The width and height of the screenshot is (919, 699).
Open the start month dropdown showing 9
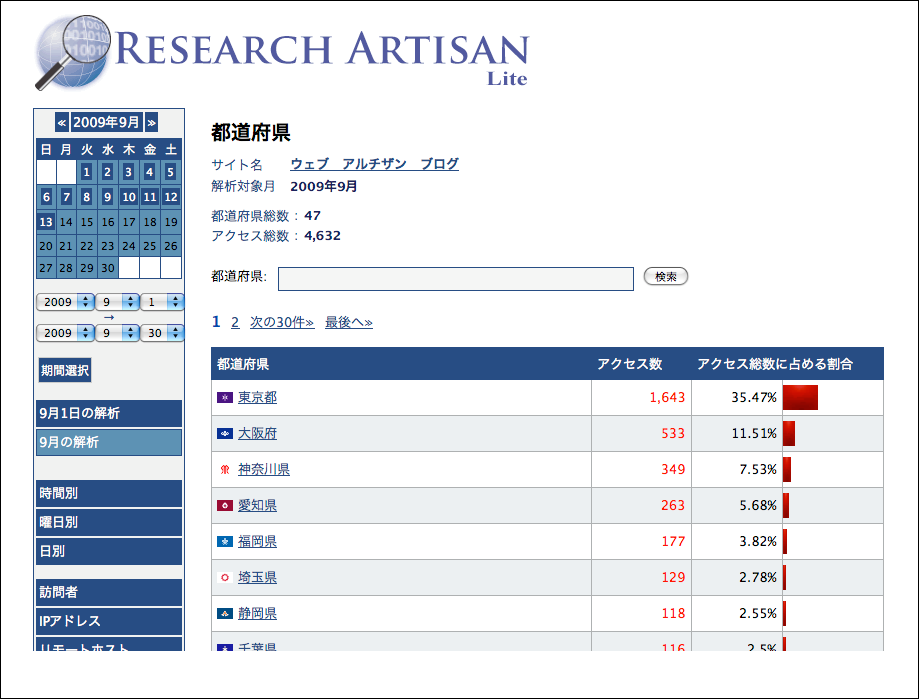[x=116, y=301]
